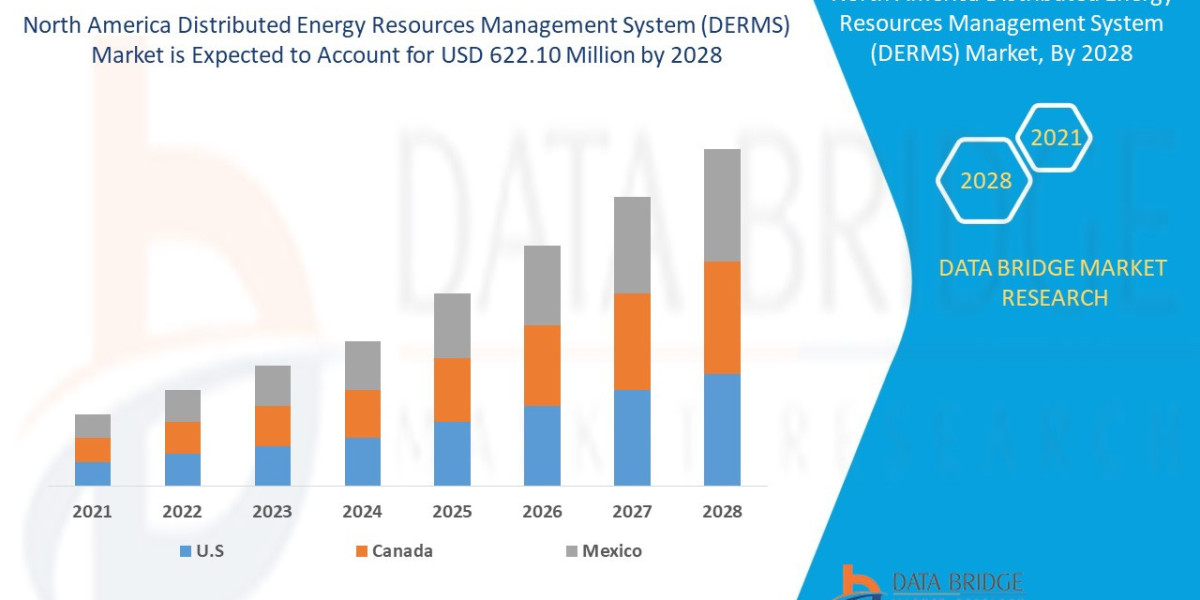Click the 2022 x-axis year label

183,511
